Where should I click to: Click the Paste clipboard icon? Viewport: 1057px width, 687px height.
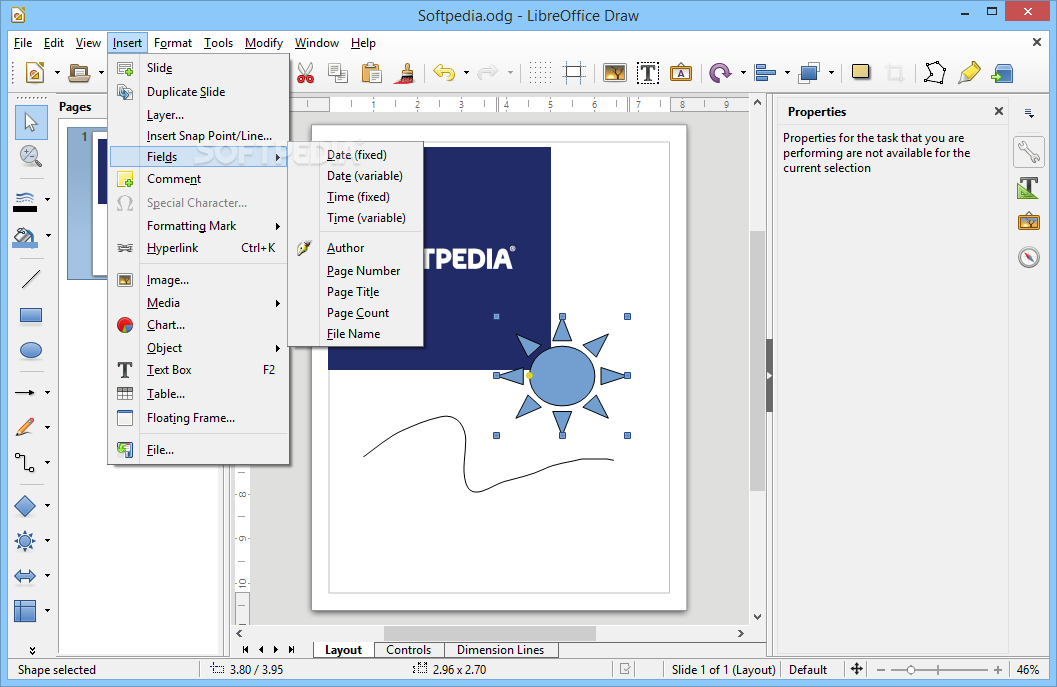(371, 73)
